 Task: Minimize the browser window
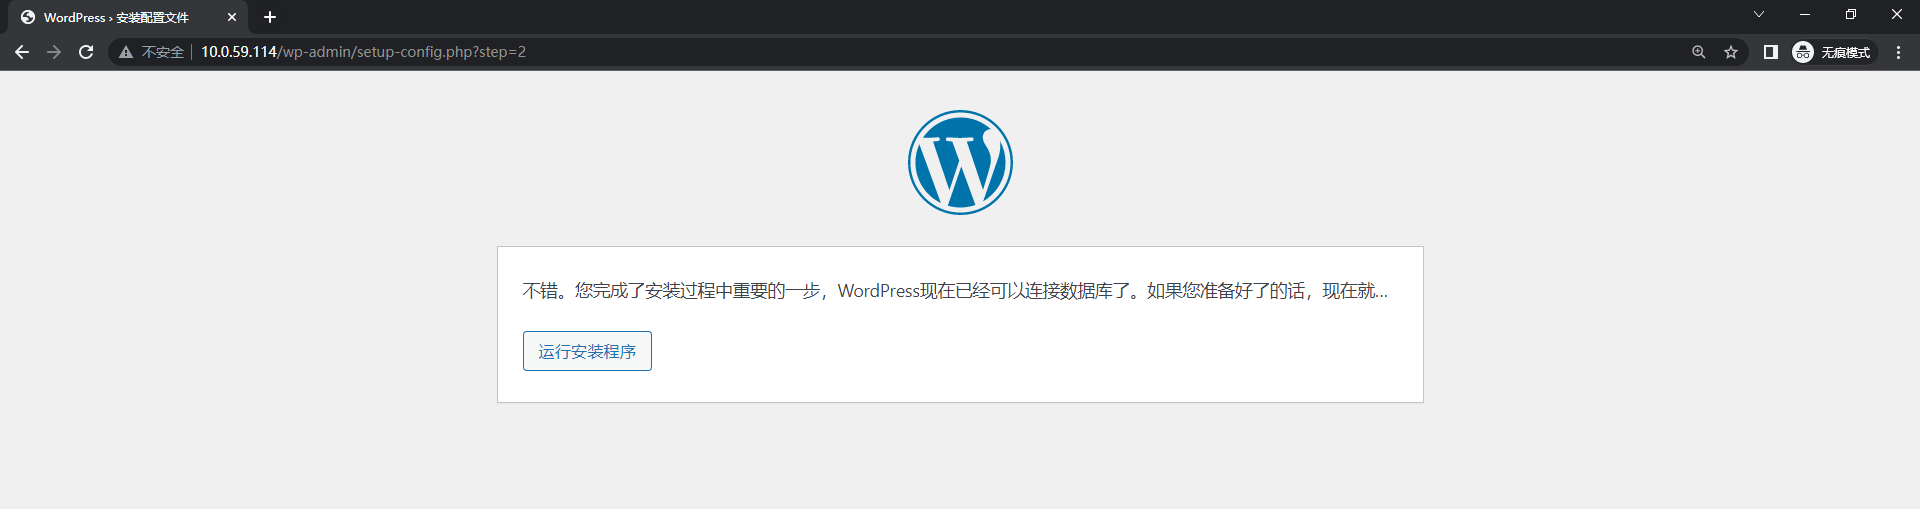pos(1805,14)
